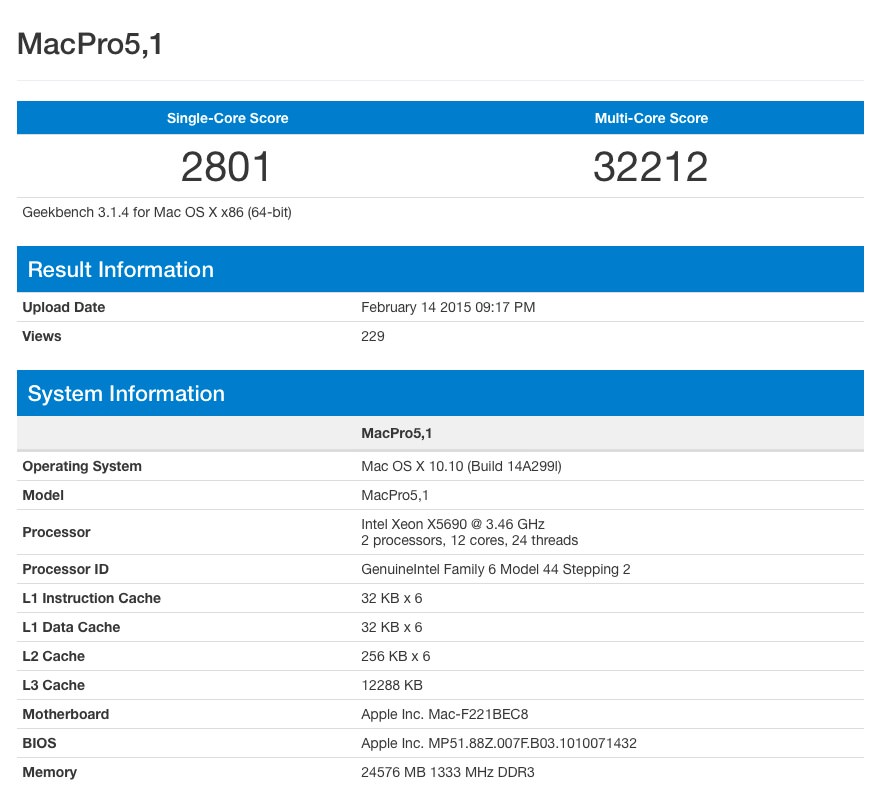The image size is (885, 789).
Task: Click the Processor ID label
Action: coord(65,569)
